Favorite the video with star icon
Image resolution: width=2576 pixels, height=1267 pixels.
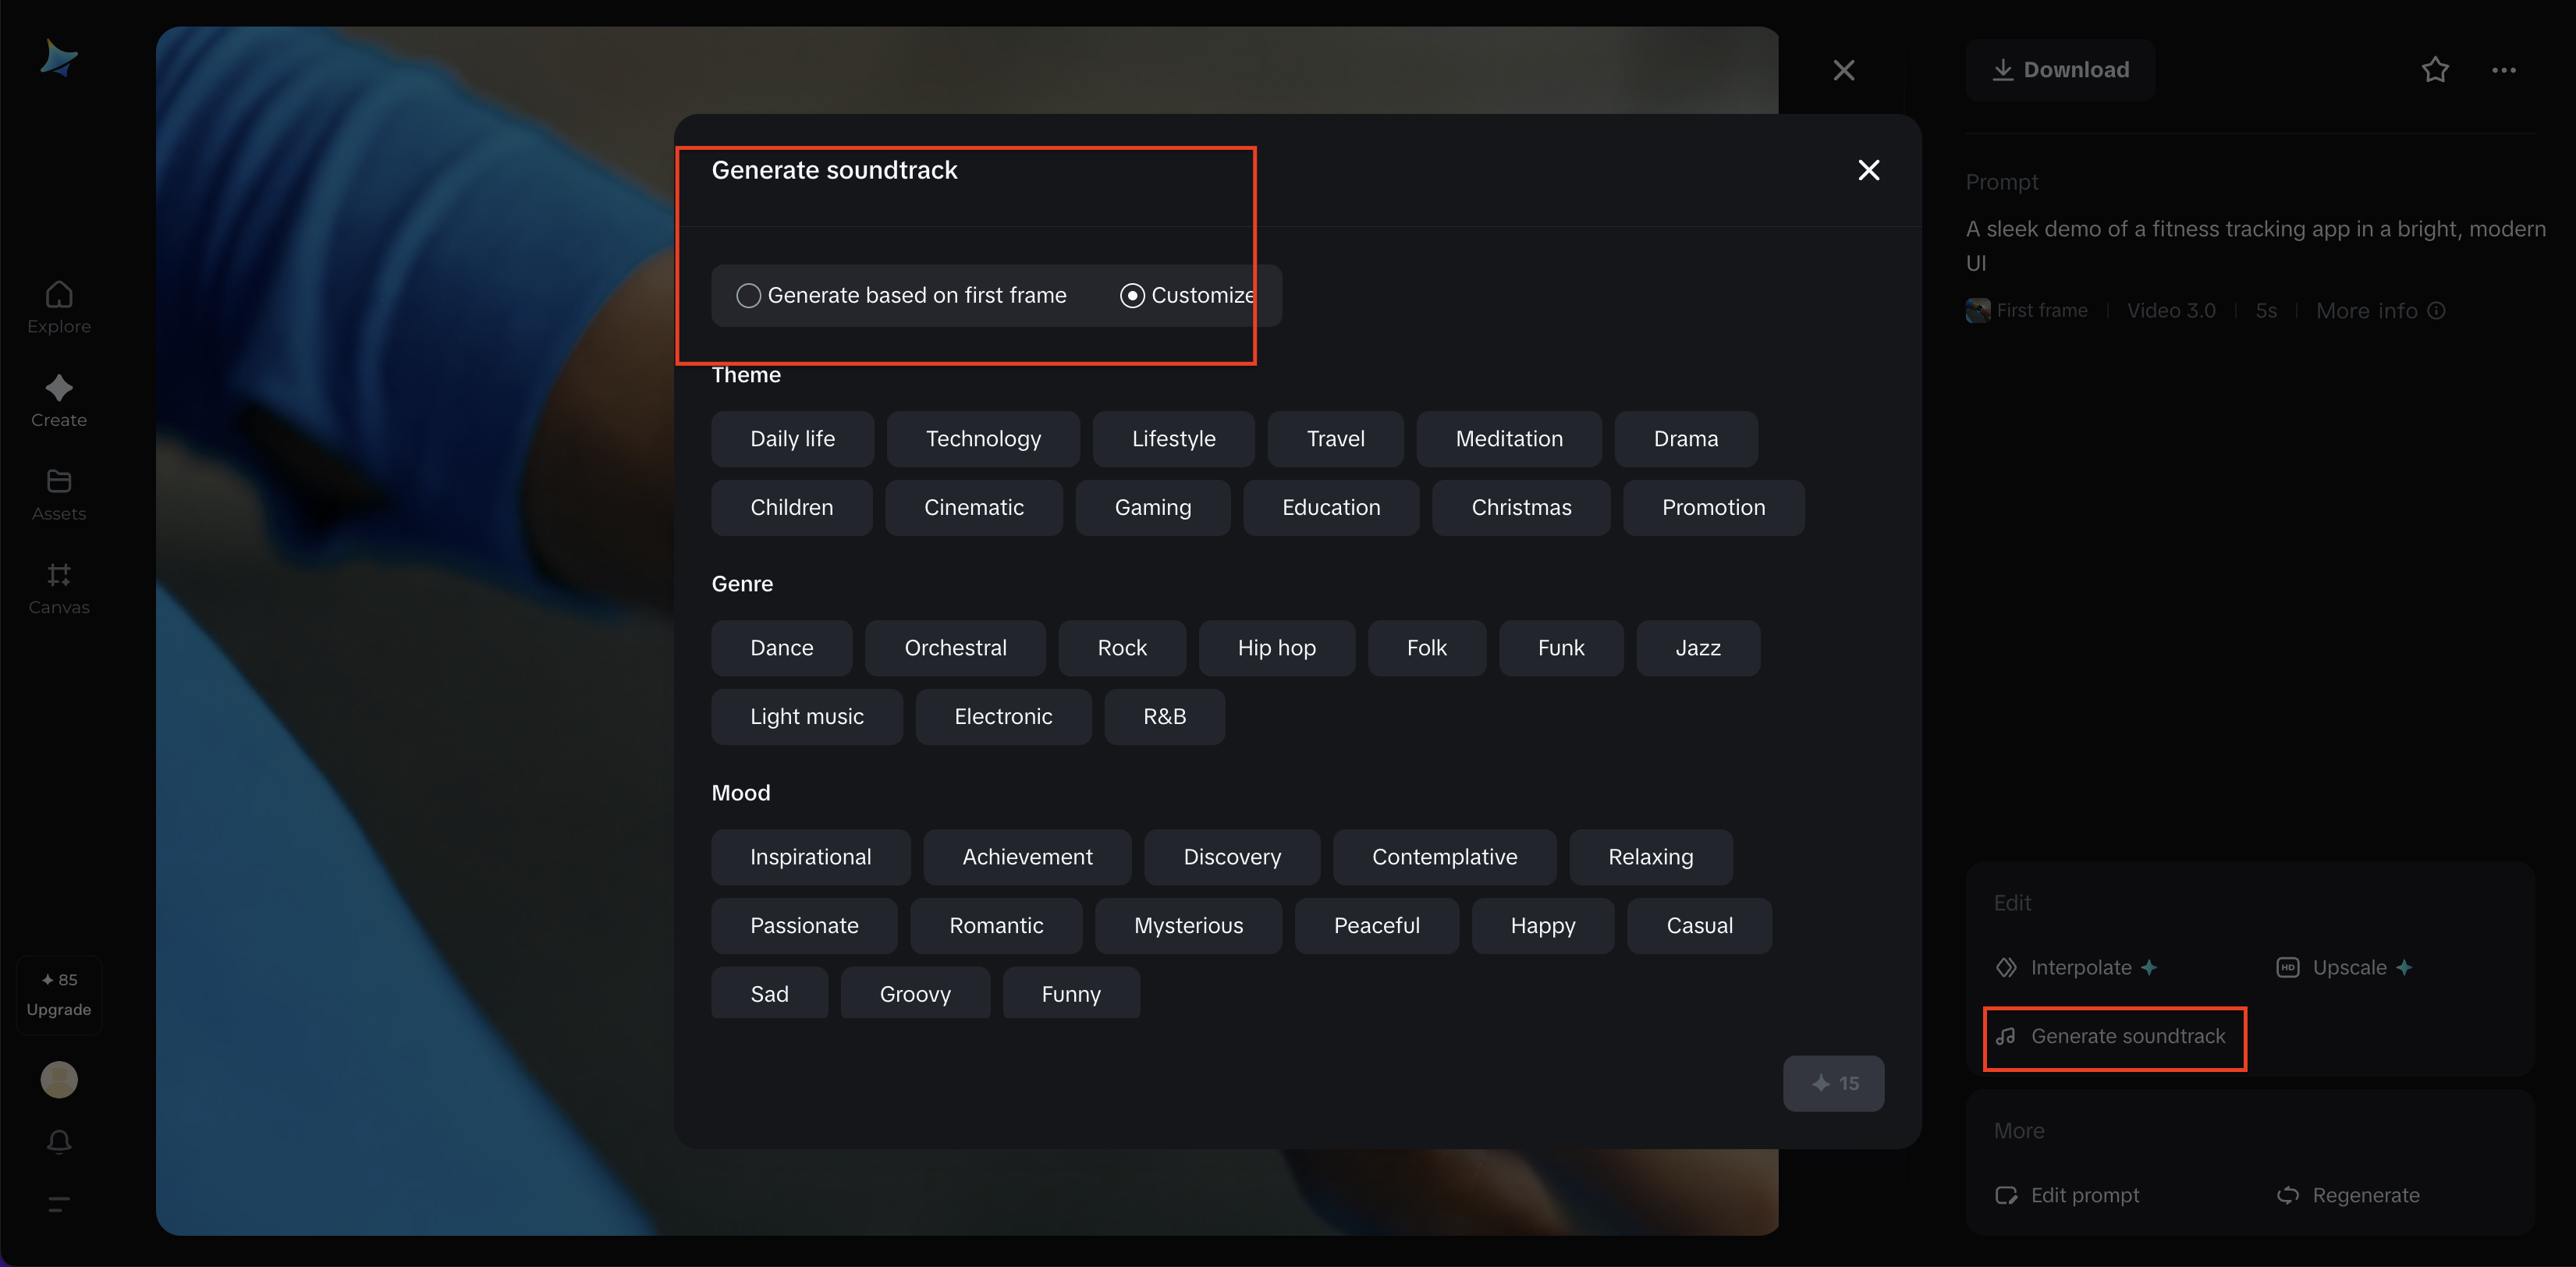point(2435,70)
